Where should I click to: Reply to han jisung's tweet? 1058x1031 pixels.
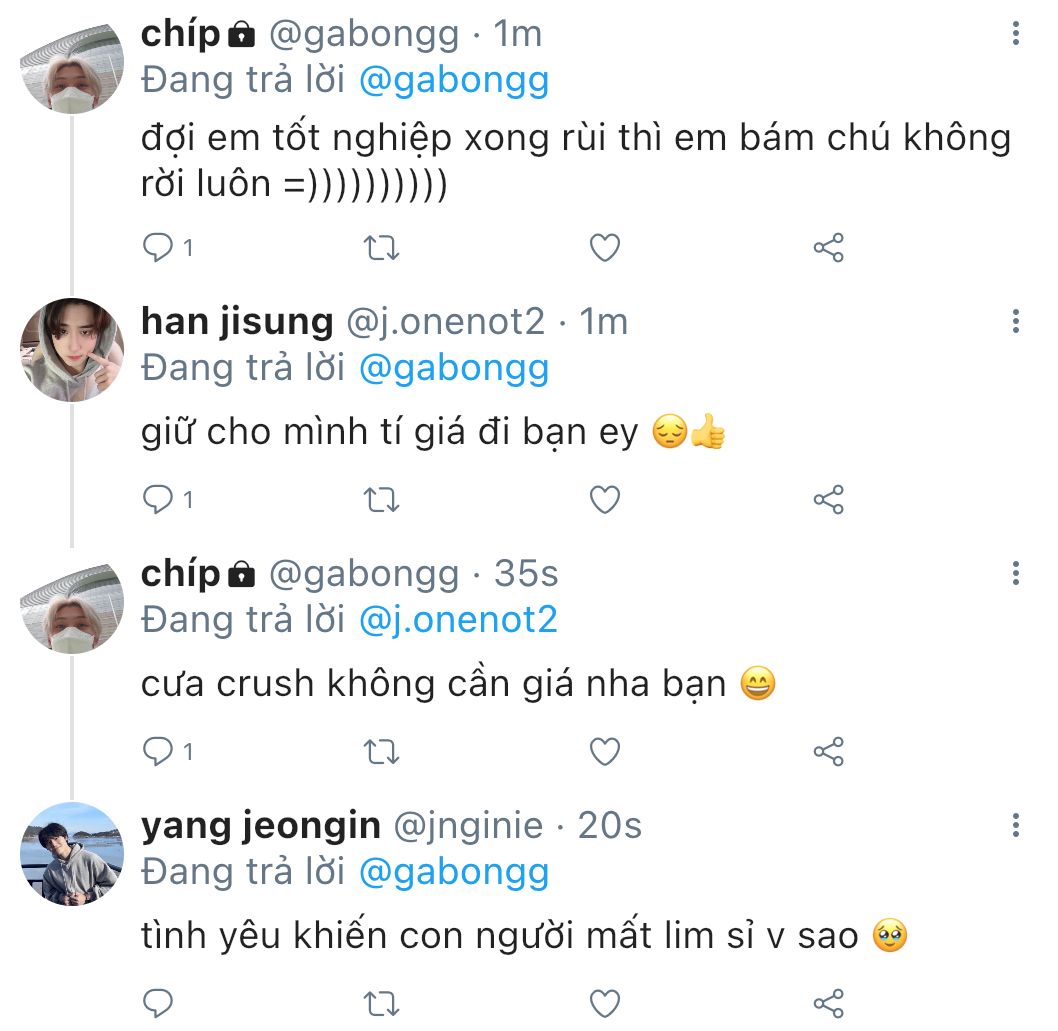click(x=158, y=498)
